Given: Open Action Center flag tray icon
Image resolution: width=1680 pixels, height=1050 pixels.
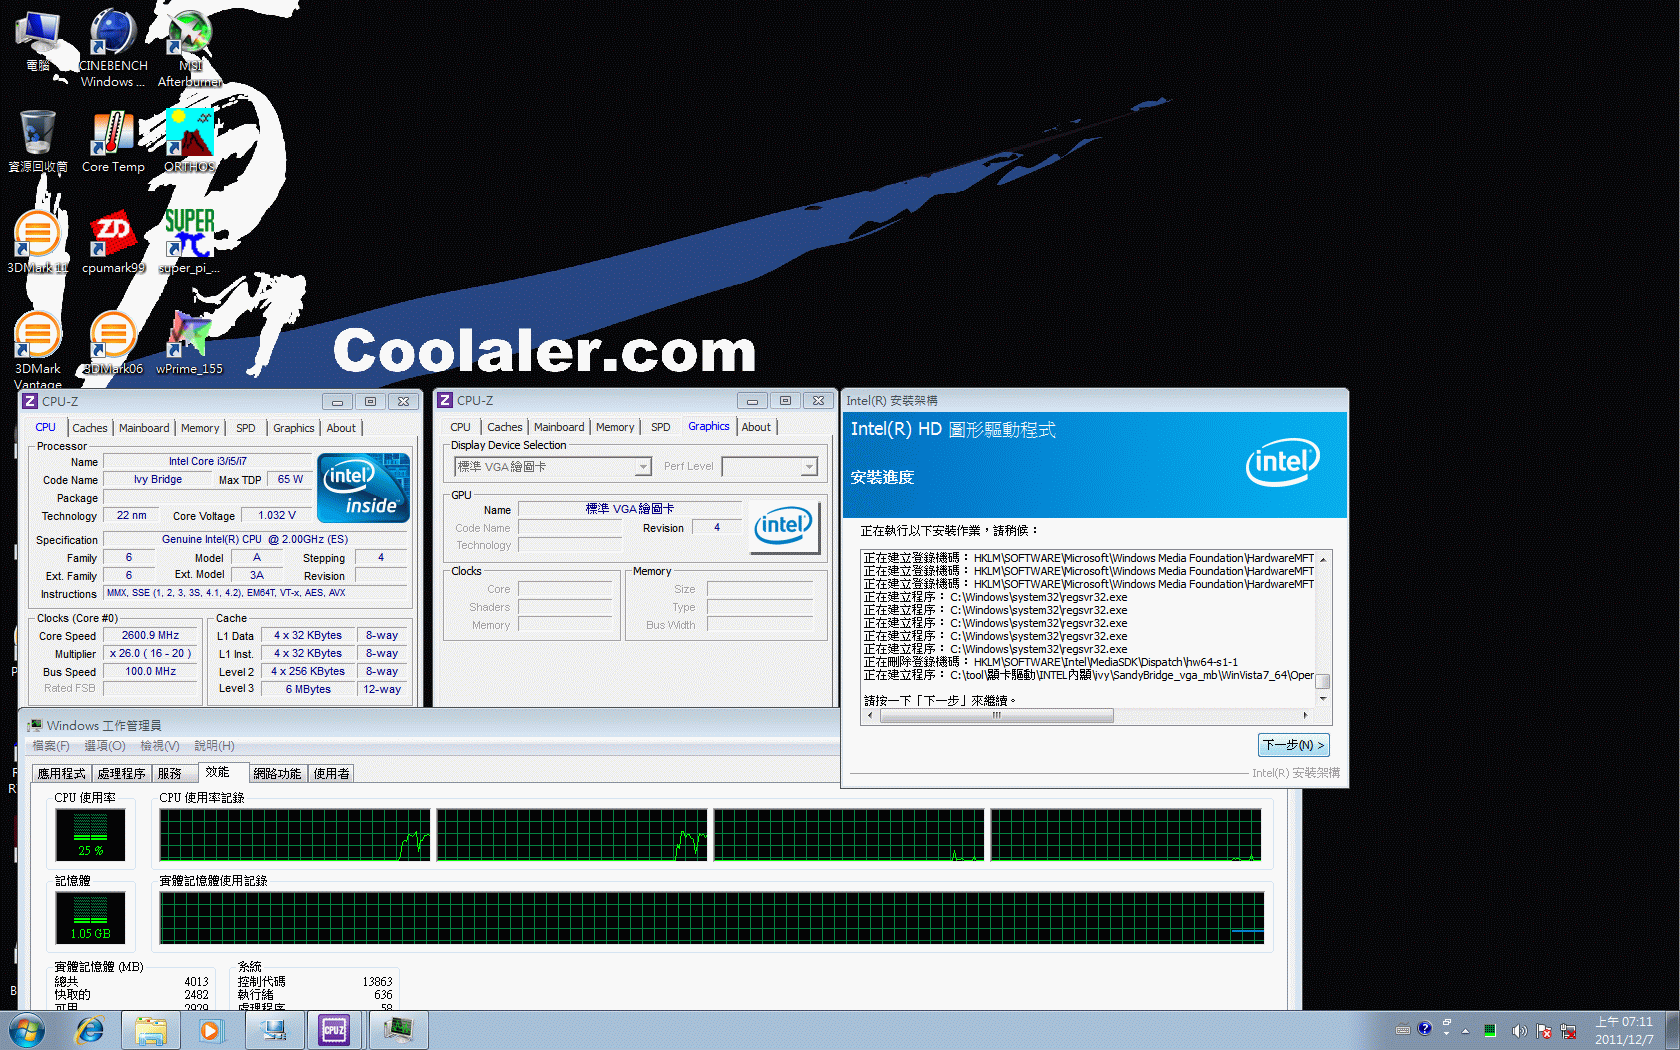Looking at the screenshot, I should pos(1544,1030).
